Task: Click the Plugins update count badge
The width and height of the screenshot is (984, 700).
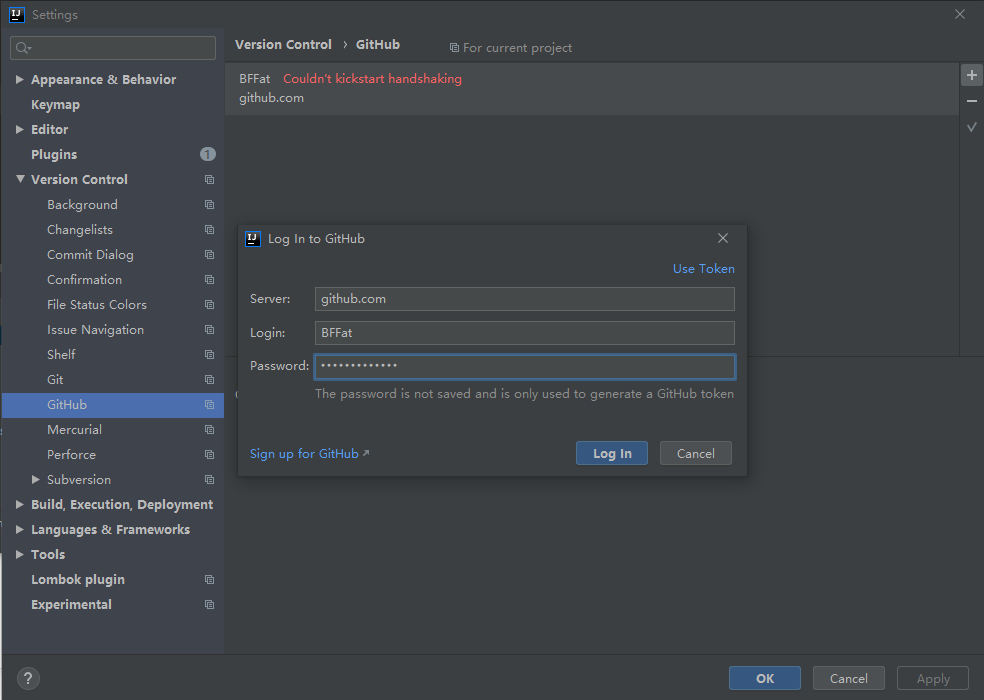Action: pyautogui.click(x=208, y=154)
